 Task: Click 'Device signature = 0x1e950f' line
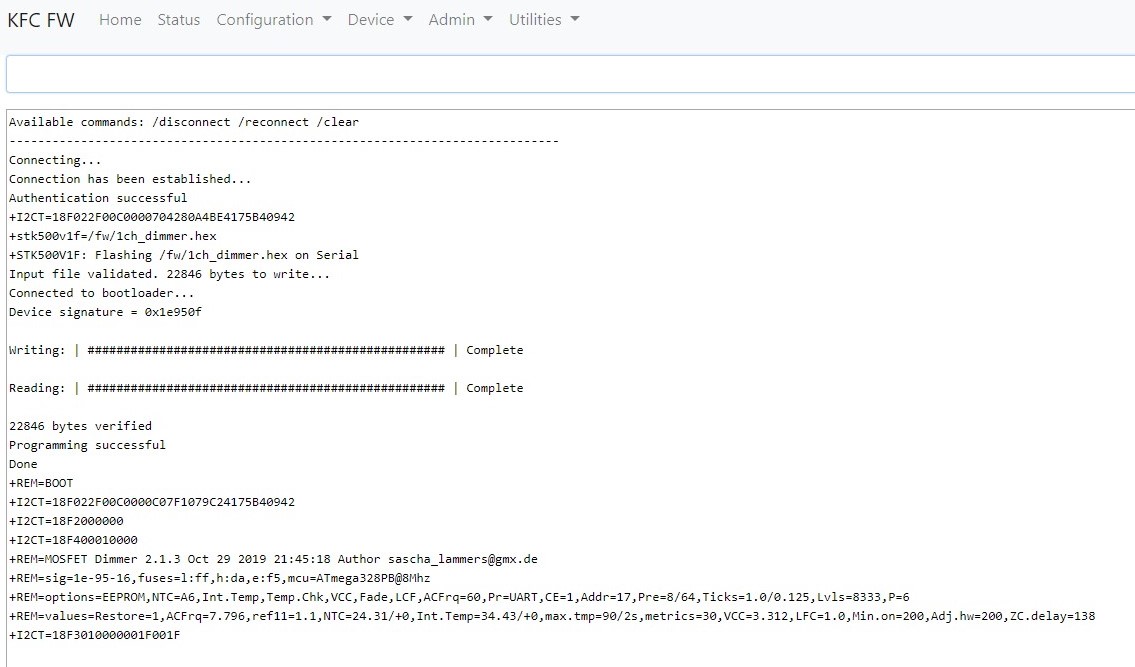(x=106, y=312)
